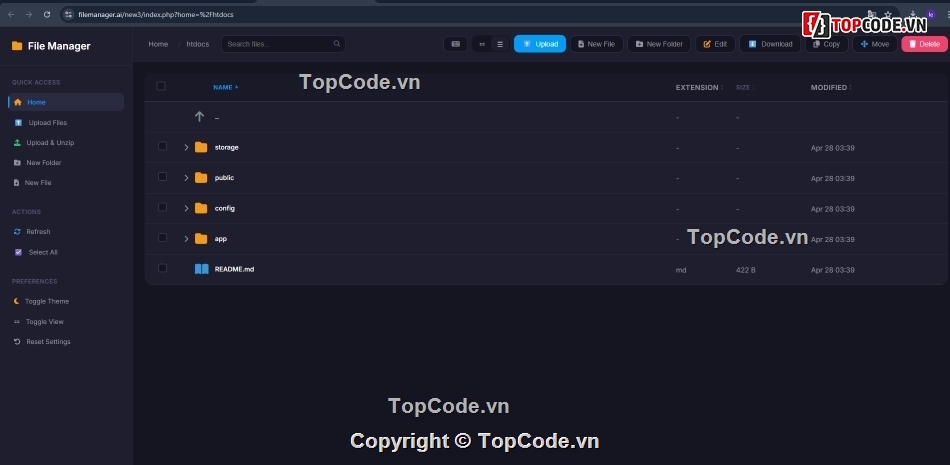
Task: Select Home in sidebar quick access
Action: click(66, 102)
